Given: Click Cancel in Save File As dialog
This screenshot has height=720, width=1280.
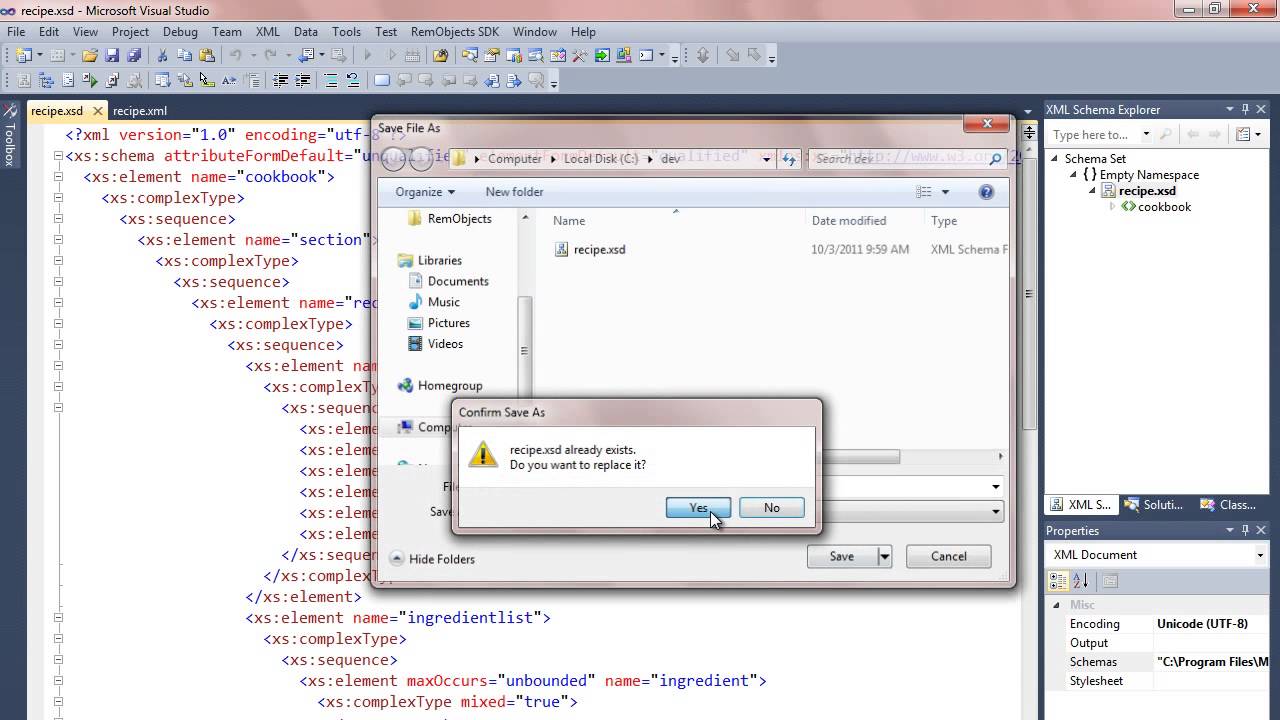Looking at the screenshot, I should pyautogui.click(x=948, y=556).
